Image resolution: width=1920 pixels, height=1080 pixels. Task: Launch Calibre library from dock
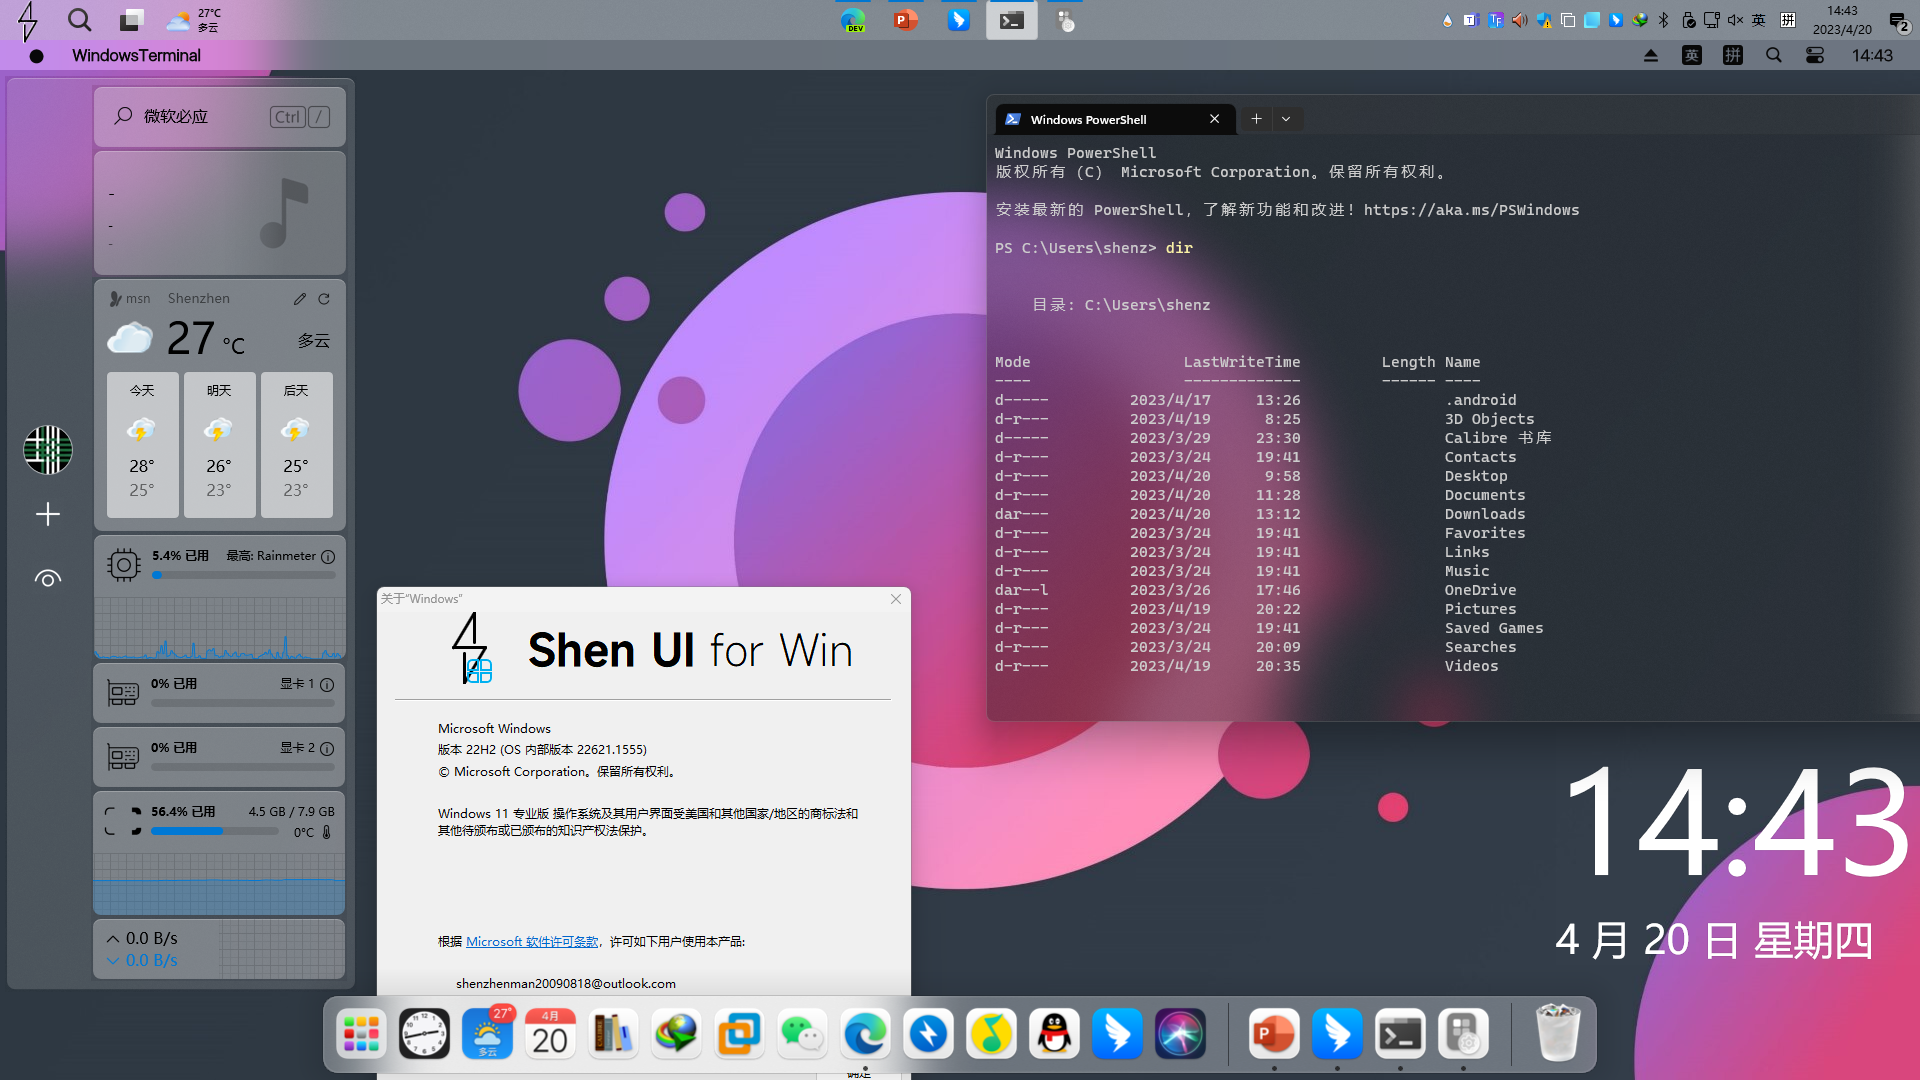point(613,1034)
